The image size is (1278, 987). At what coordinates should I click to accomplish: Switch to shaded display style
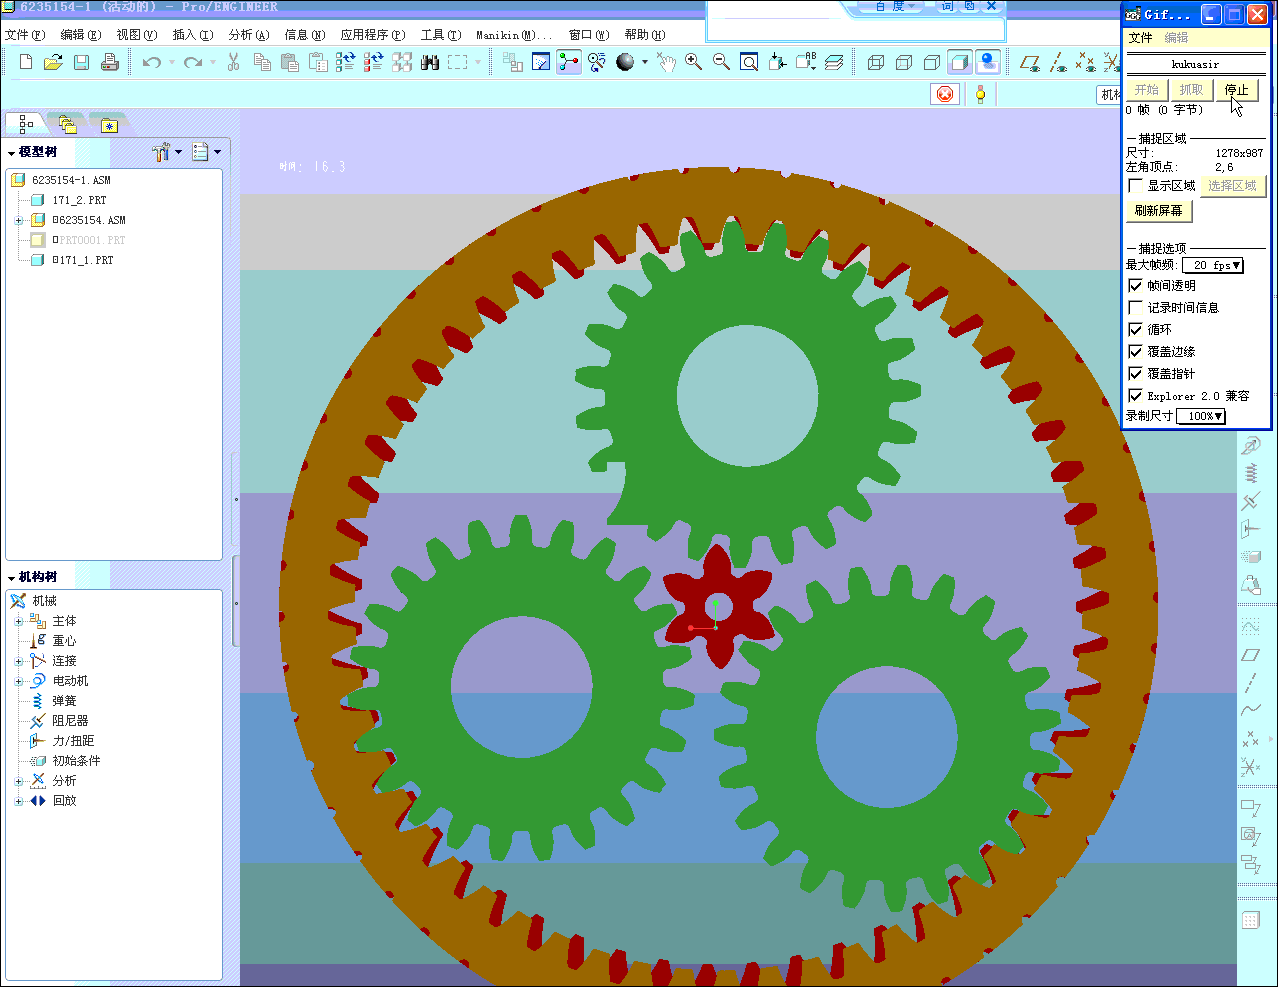coord(960,62)
